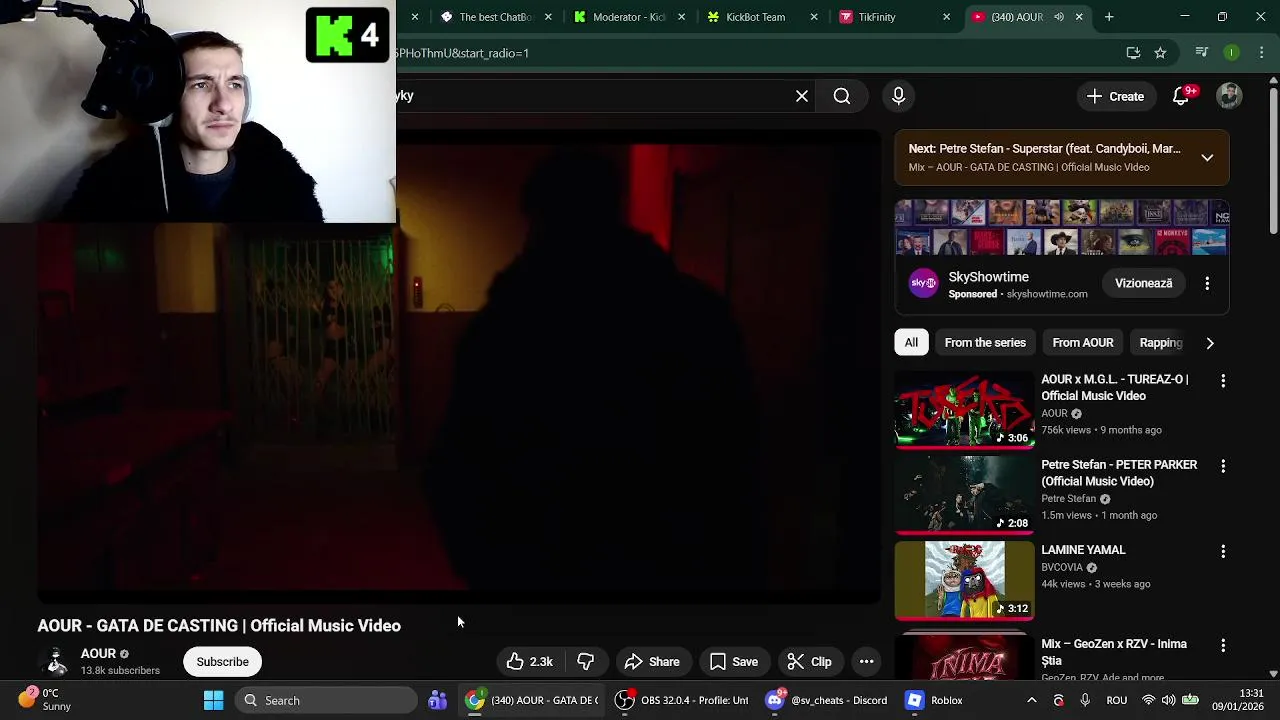Click Vizionează on the SkyShowtime ad
This screenshot has width=1280, height=720.
1143,284
